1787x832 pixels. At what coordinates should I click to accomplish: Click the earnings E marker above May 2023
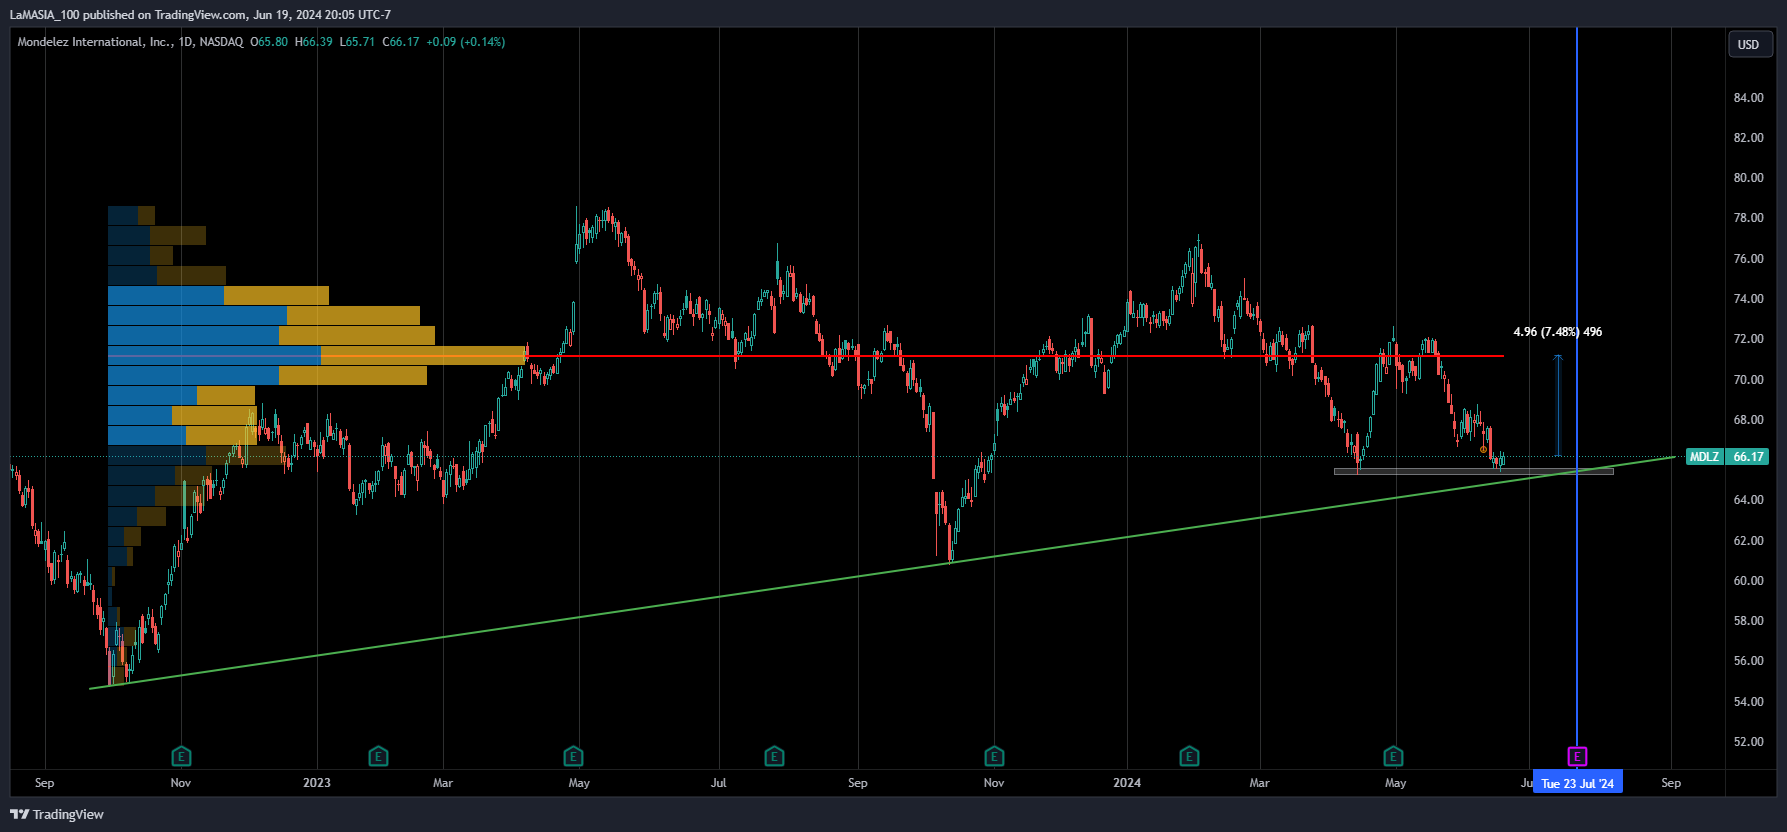tap(573, 756)
